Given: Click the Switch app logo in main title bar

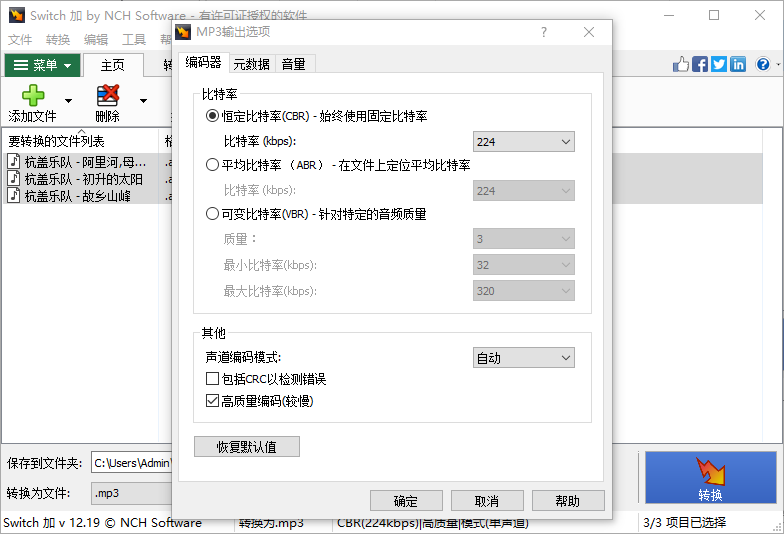Looking at the screenshot, I should 16,15.
